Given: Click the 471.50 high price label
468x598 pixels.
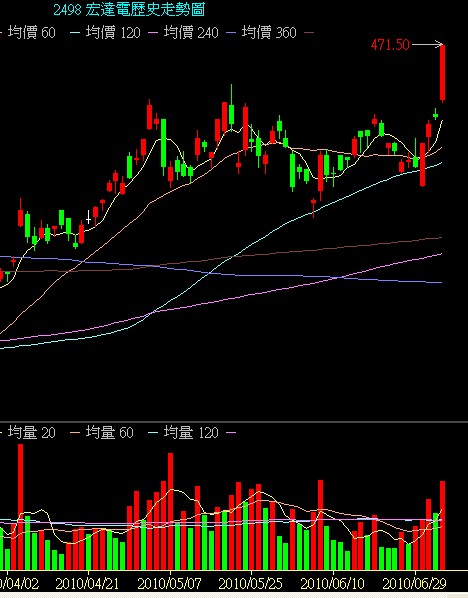Looking at the screenshot, I should pyautogui.click(x=390, y=45).
